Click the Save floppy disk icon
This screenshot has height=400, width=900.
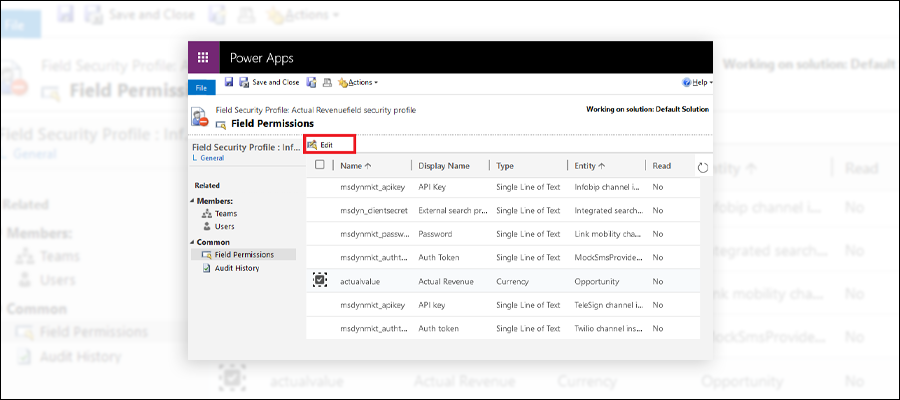pos(229,82)
